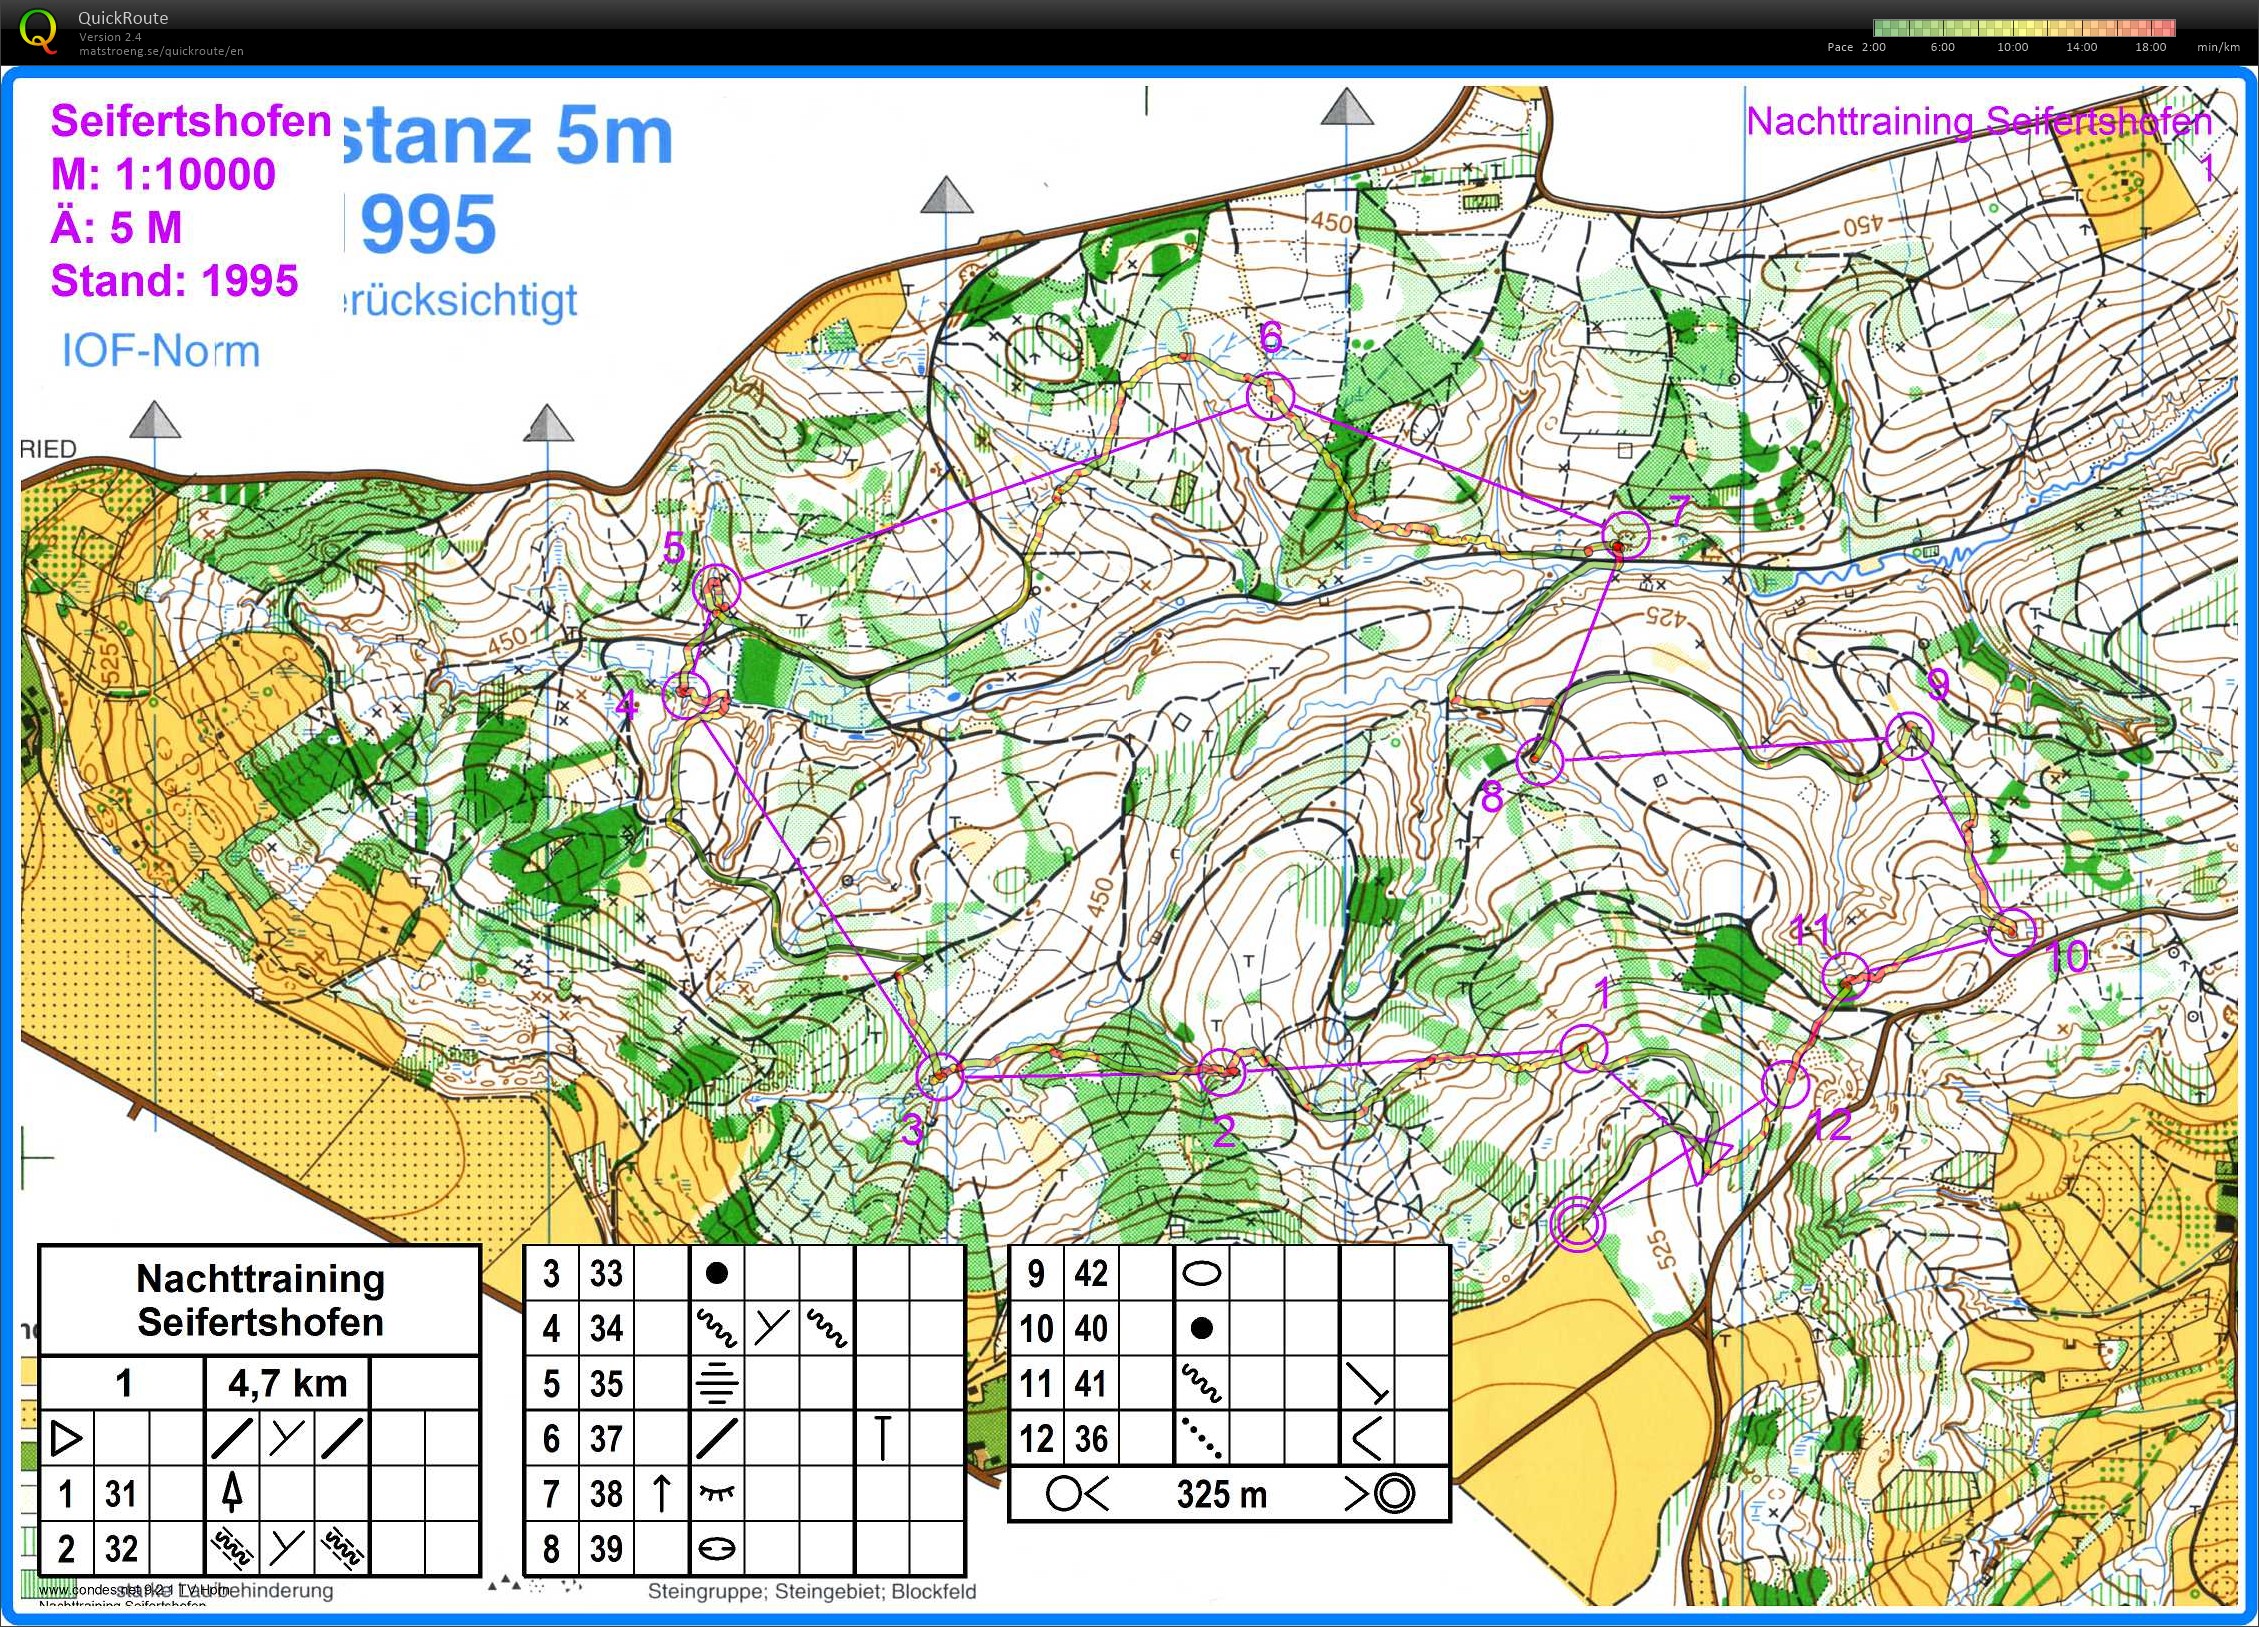
Task: Click the finish symbol beside 325 m
Action: 1394,1494
